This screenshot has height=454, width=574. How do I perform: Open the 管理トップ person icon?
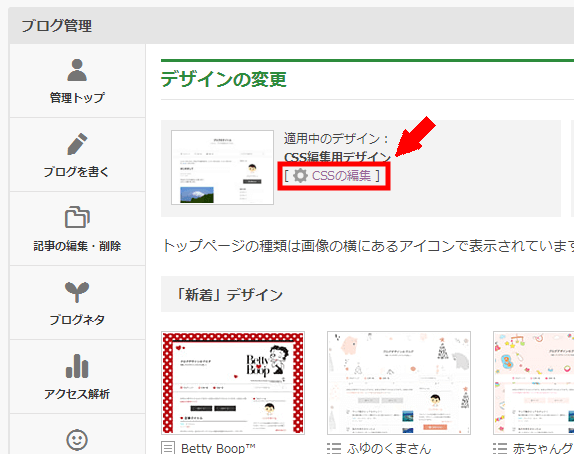[x=77, y=70]
